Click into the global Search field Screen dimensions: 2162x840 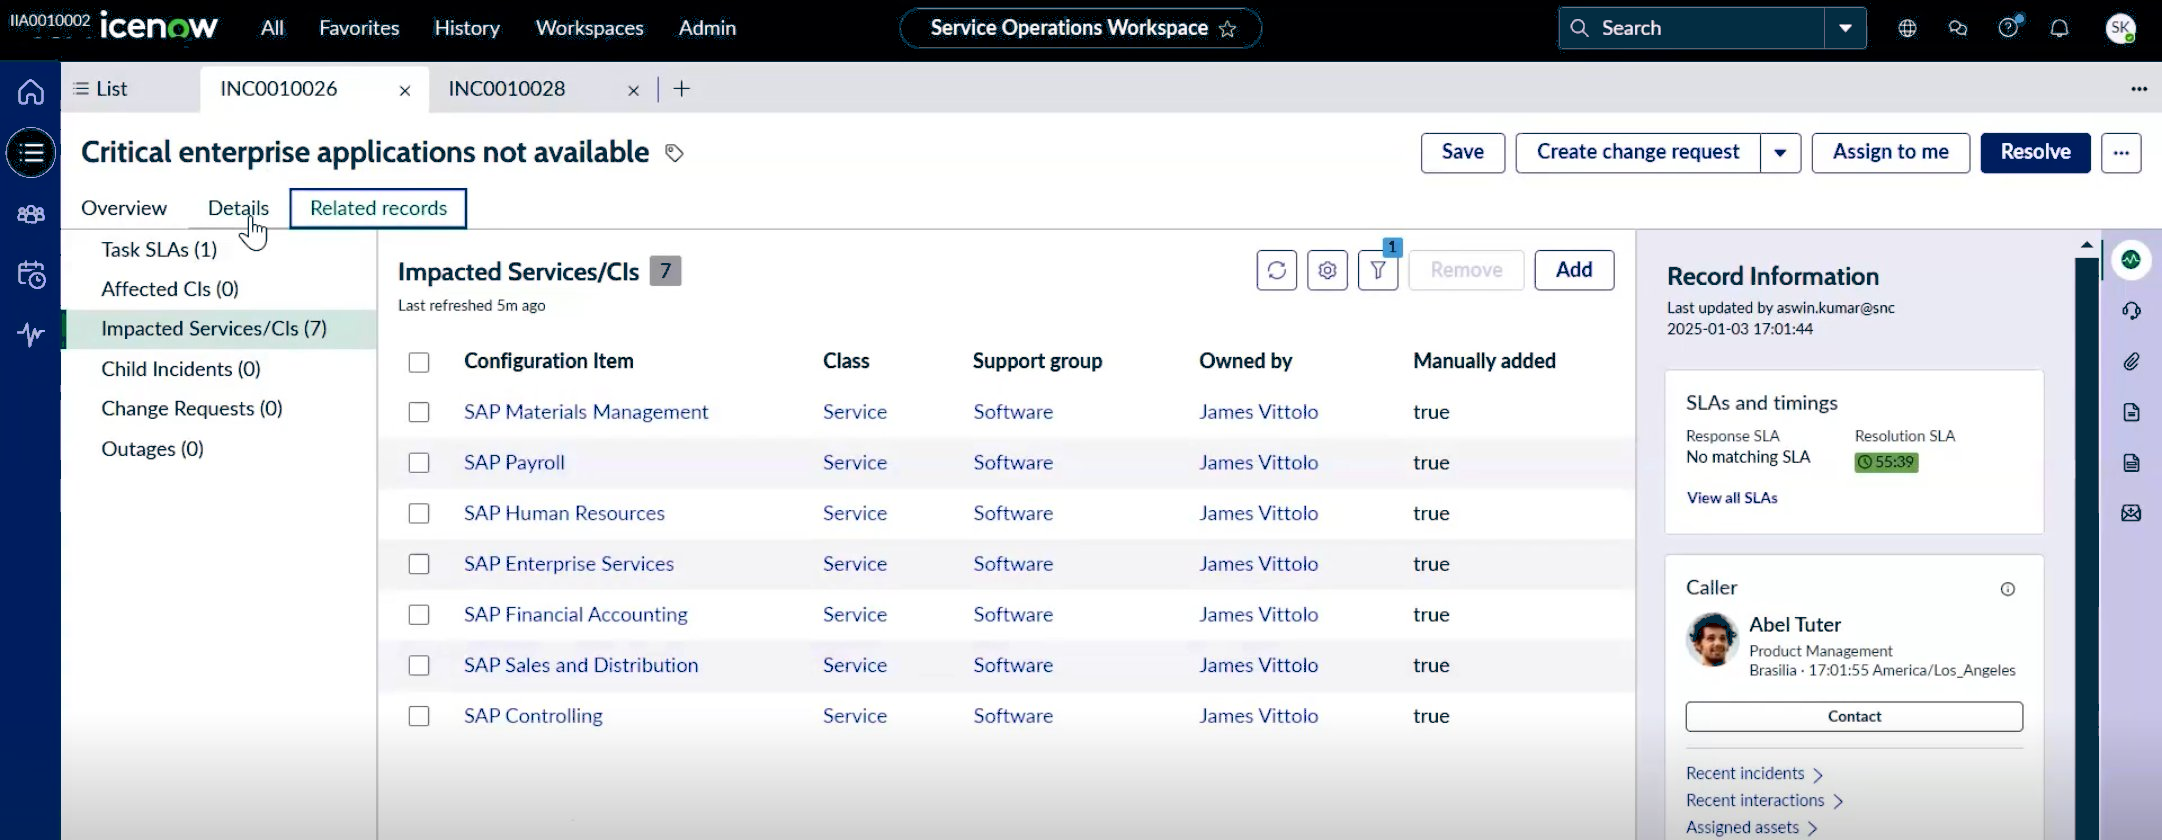(1692, 28)
